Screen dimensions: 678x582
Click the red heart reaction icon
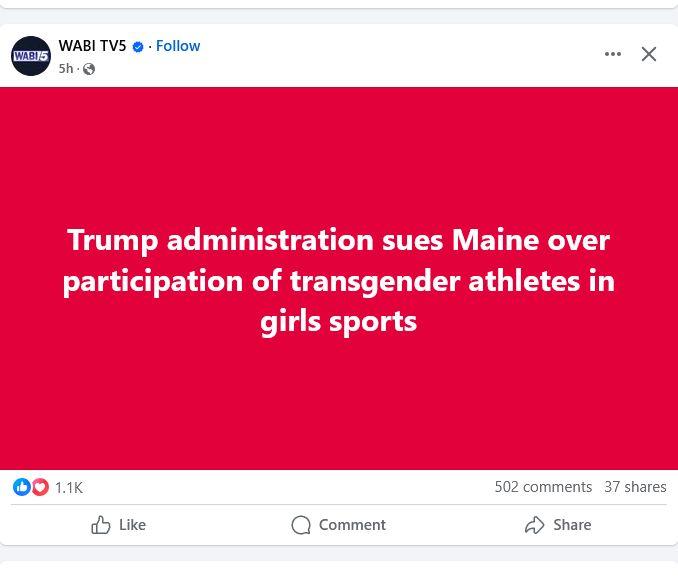click(x=40, y=487)
